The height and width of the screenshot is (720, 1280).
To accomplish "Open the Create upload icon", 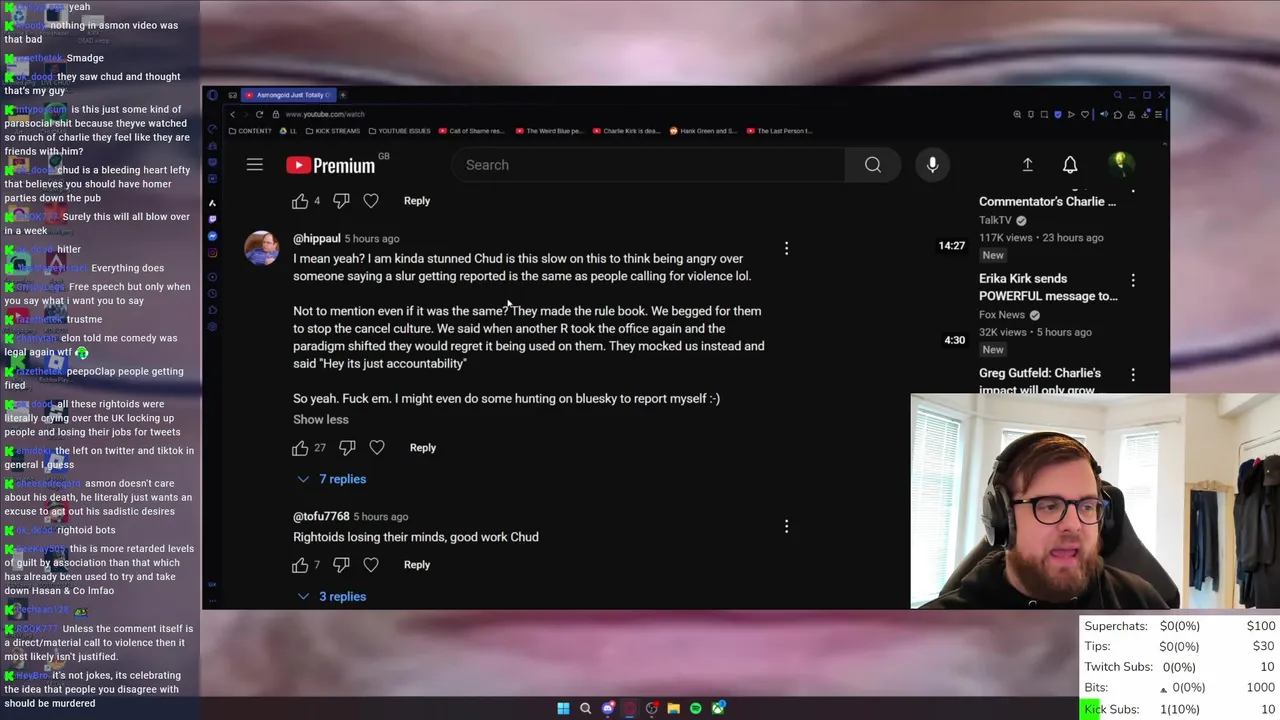I will [1027, 165].
